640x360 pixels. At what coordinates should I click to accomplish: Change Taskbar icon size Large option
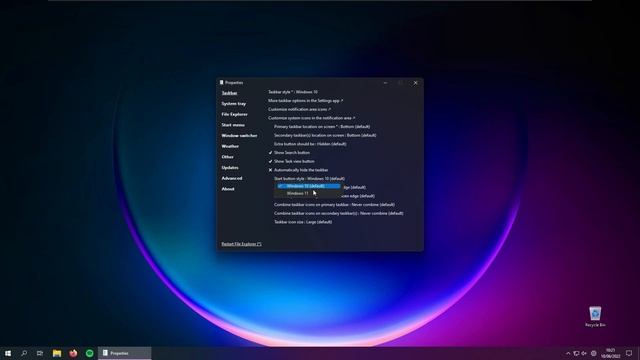pyautogui.click(x=303, y=222)
